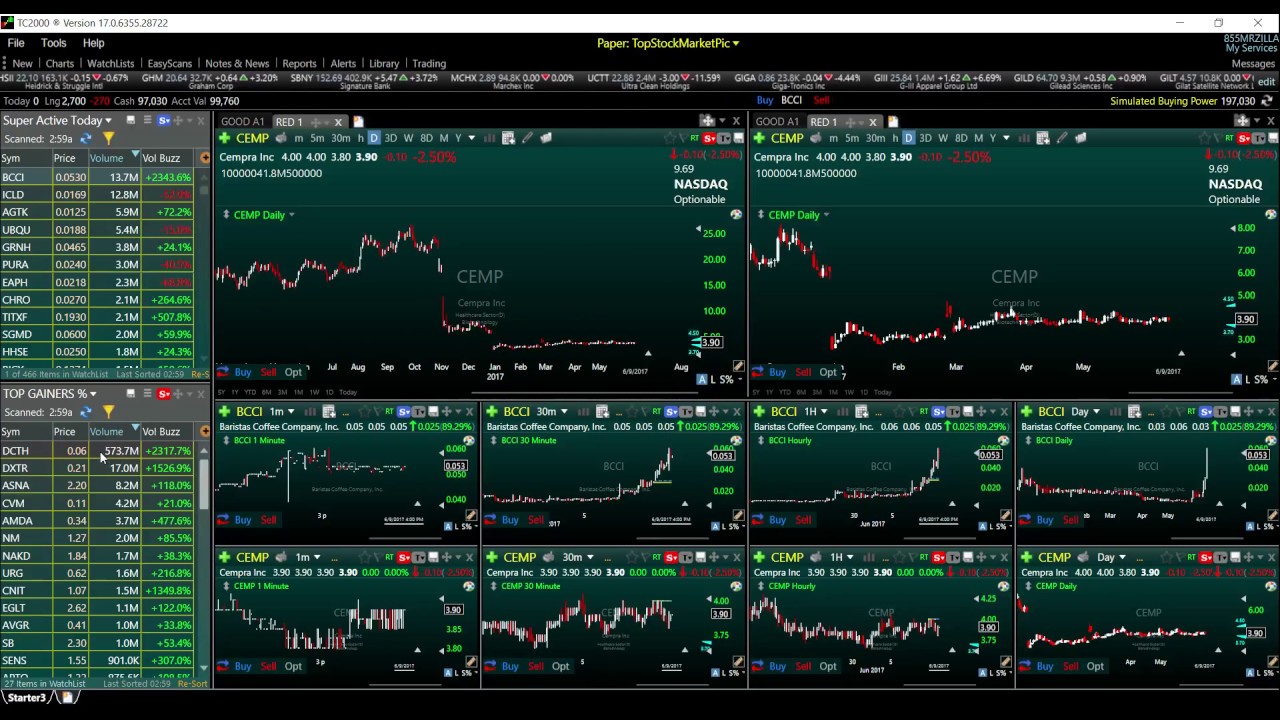The image size is (1280, 720).
Task: Expand CEMP Daily plot dropdown in right chart
Action: (827, 215)
